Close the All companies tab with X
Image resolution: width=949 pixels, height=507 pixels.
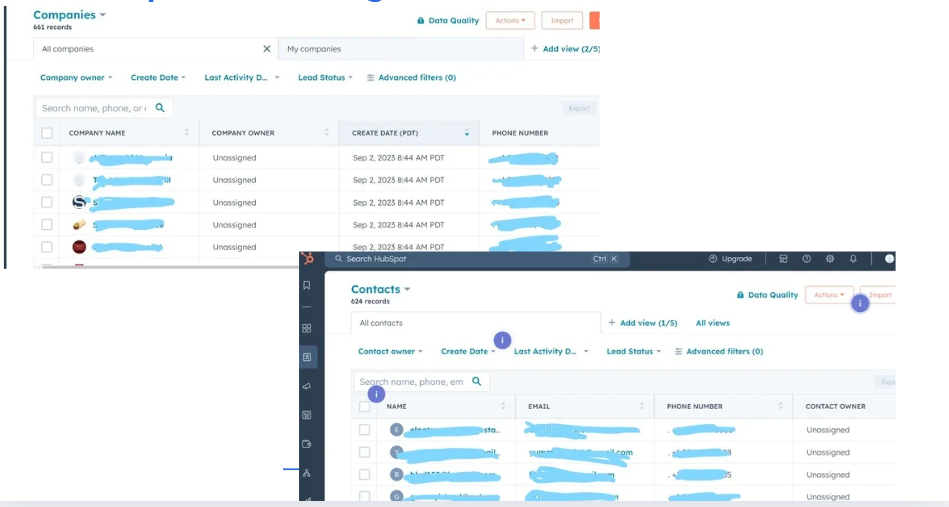click(x=267, y=49)
